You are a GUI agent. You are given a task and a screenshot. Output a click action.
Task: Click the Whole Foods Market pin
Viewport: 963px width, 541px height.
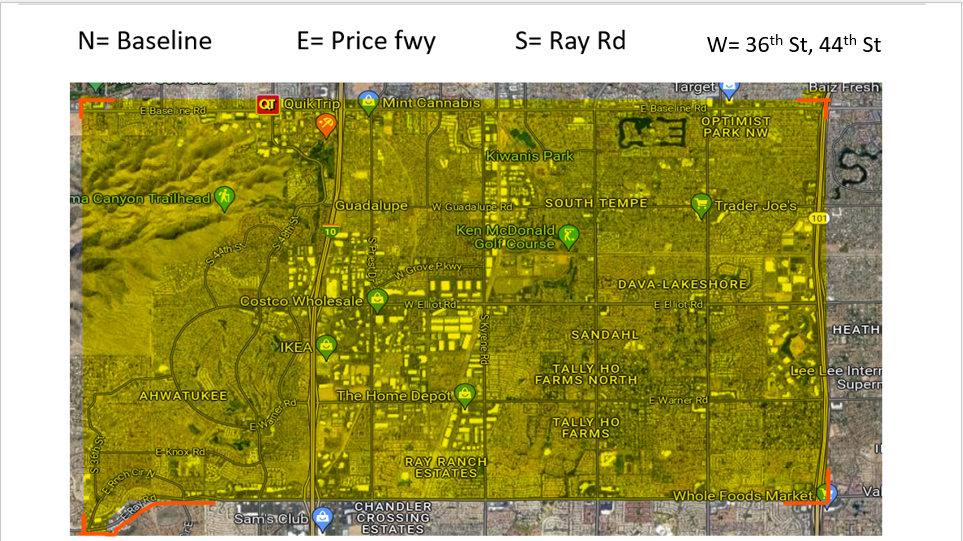[825, 494]
